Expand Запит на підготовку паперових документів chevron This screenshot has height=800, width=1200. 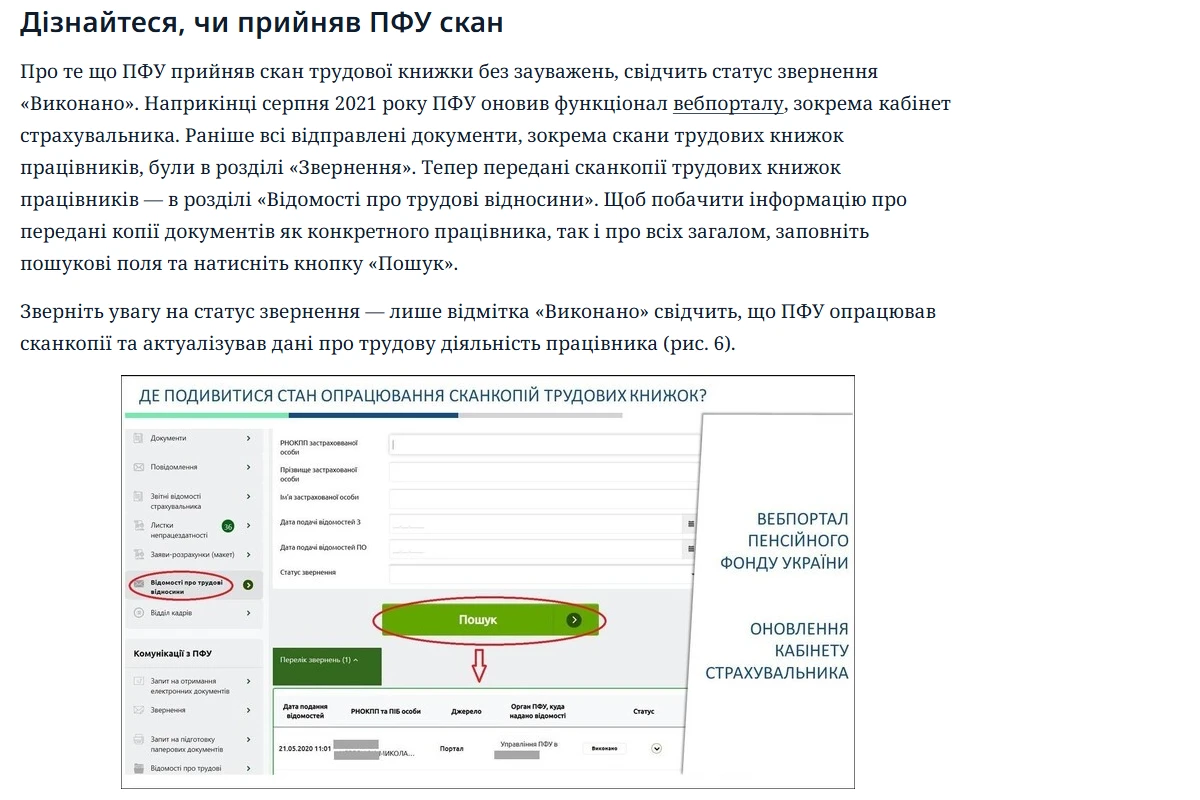[248, 740]
